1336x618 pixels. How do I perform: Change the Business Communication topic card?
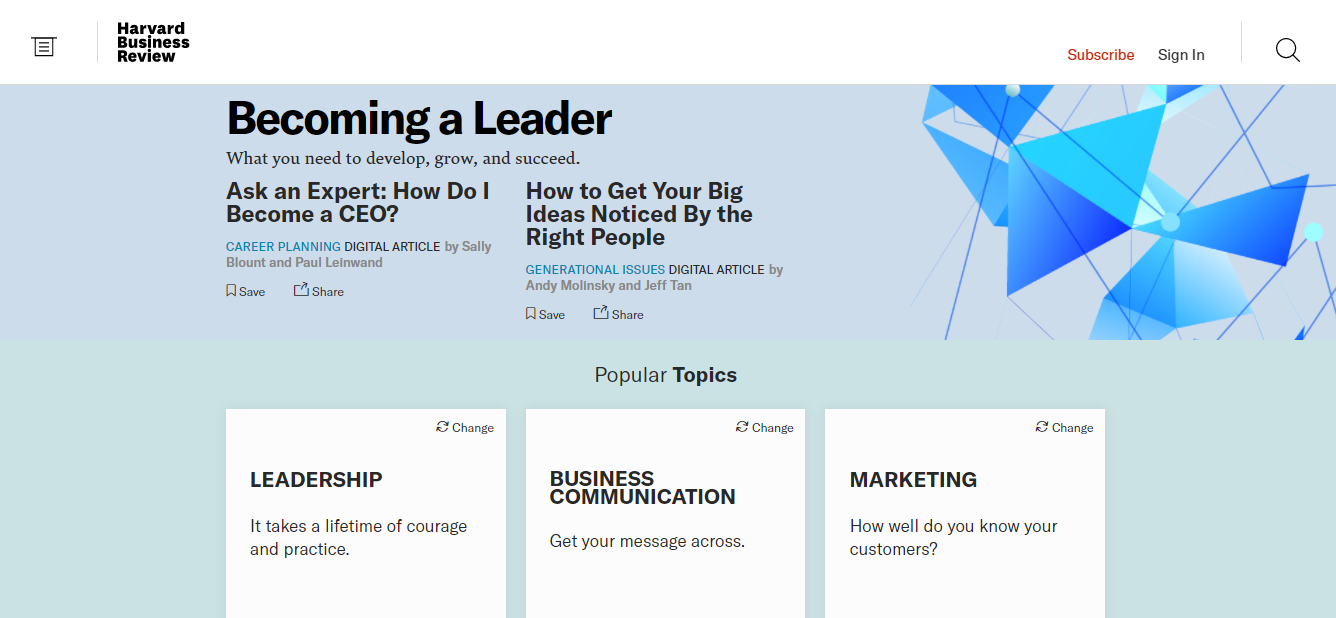coord(765,427)
